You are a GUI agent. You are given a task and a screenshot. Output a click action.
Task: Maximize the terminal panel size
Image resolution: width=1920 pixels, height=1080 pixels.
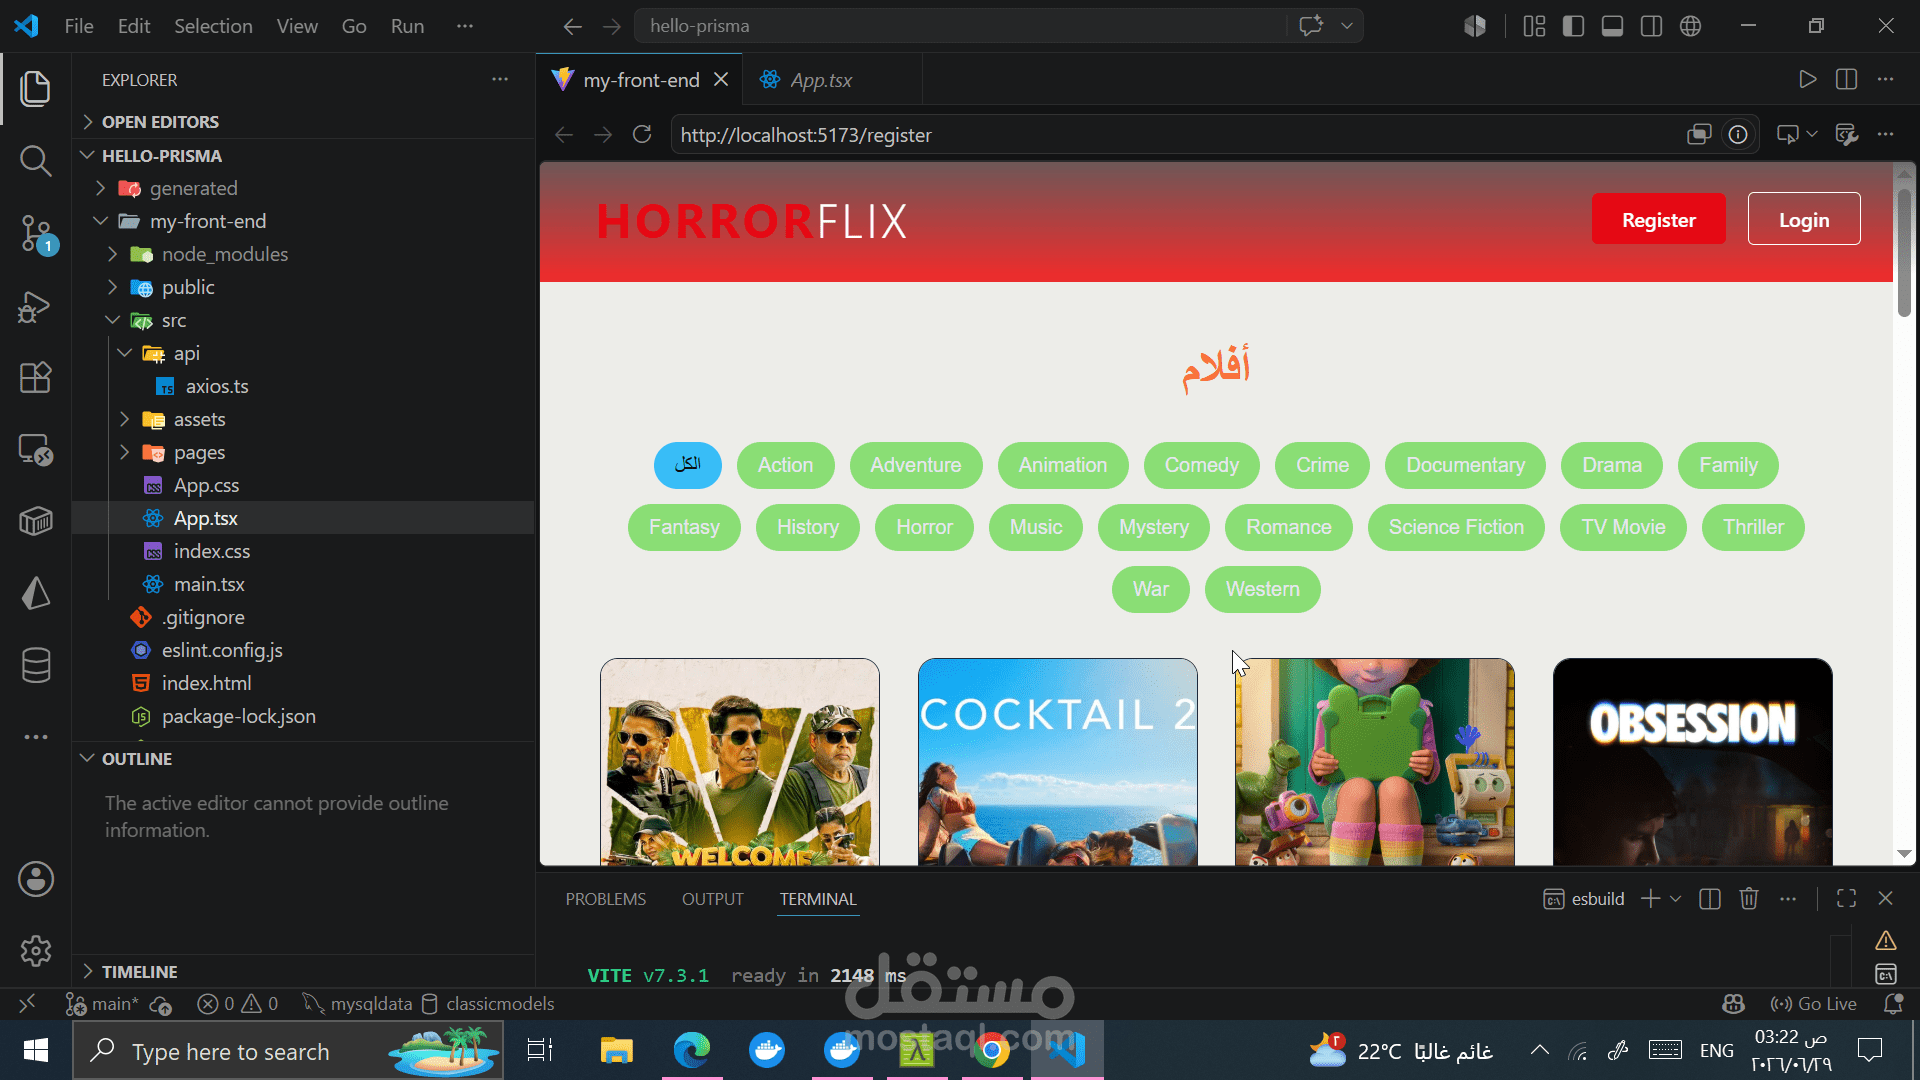(1846, 898)
